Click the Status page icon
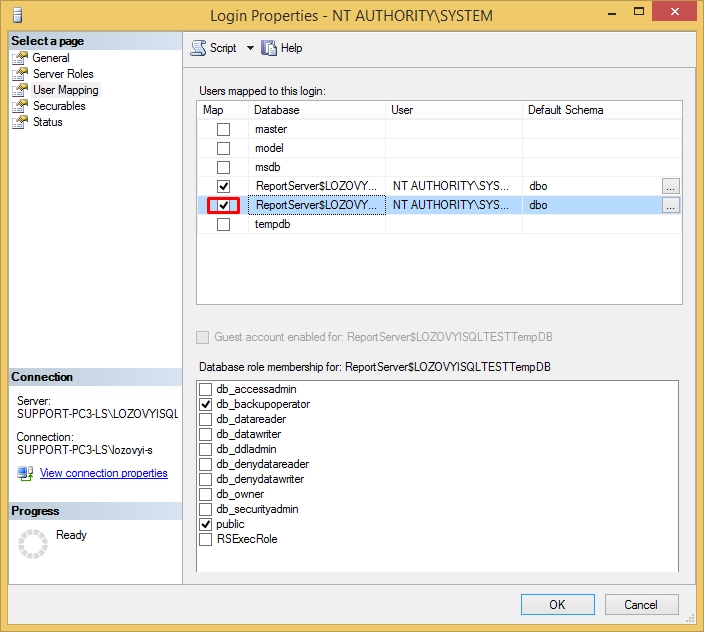Image resolution: width=704 pixels, height=632 pixels. (x=20, y=122)
